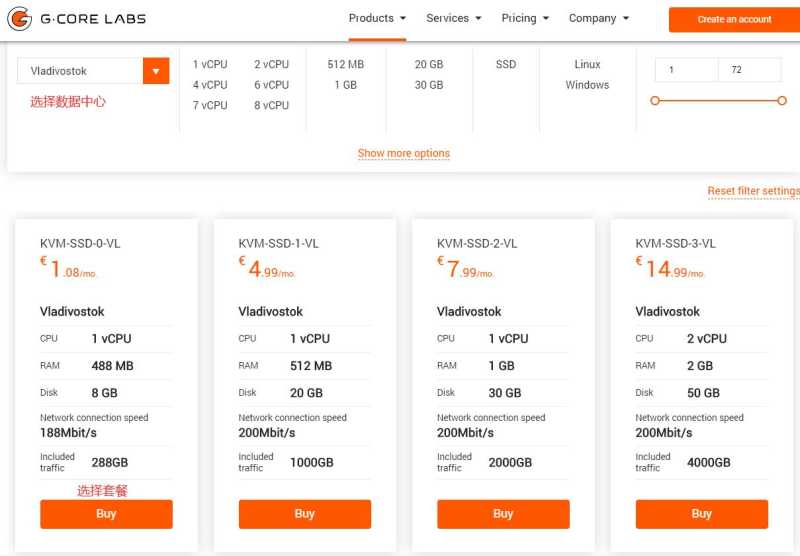Click Reset filter settings link
The width and height of the screenshot is (800, 556).
pyautogui.click(x=754, y=191)
